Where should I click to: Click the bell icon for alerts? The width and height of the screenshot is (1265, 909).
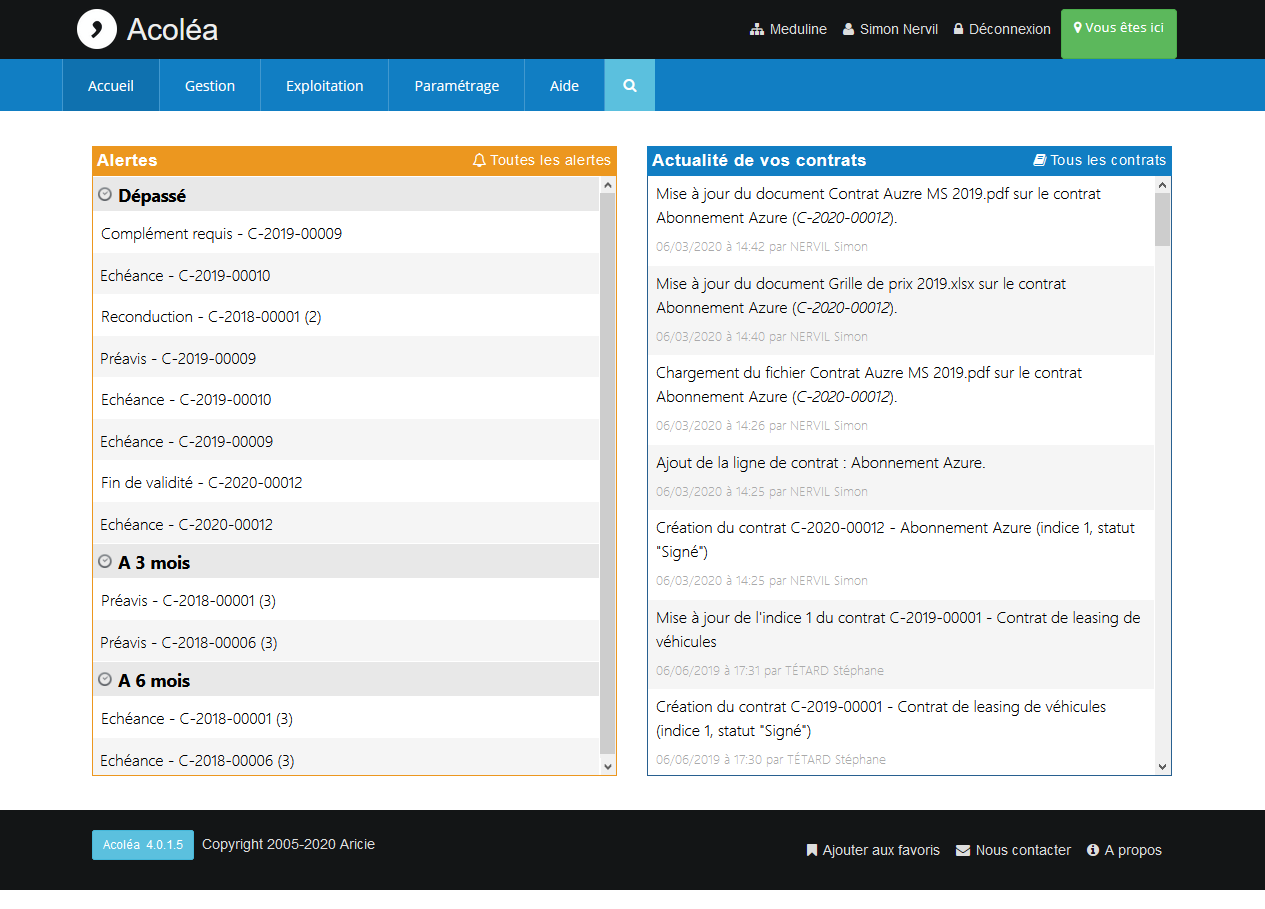click(x=479, y=160)
